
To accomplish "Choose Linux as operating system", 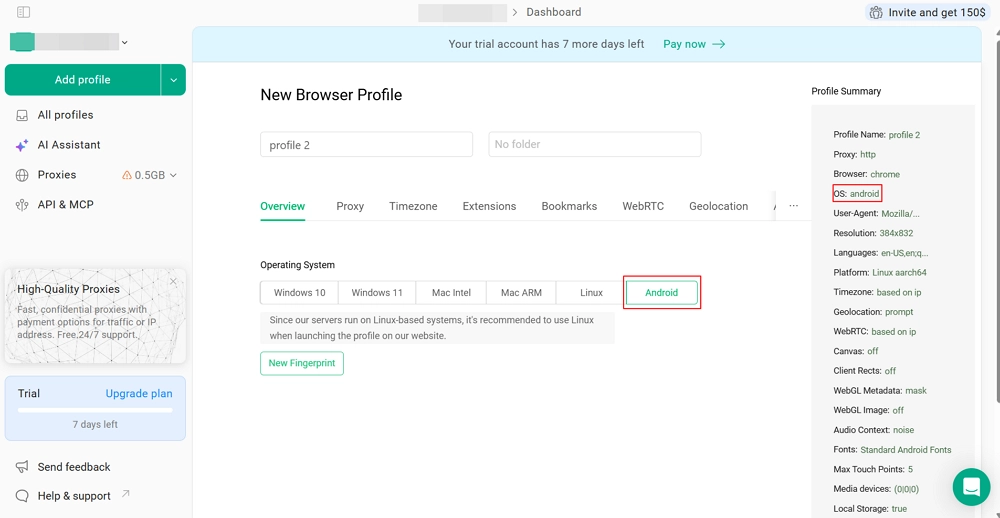I will click(591, 293).
